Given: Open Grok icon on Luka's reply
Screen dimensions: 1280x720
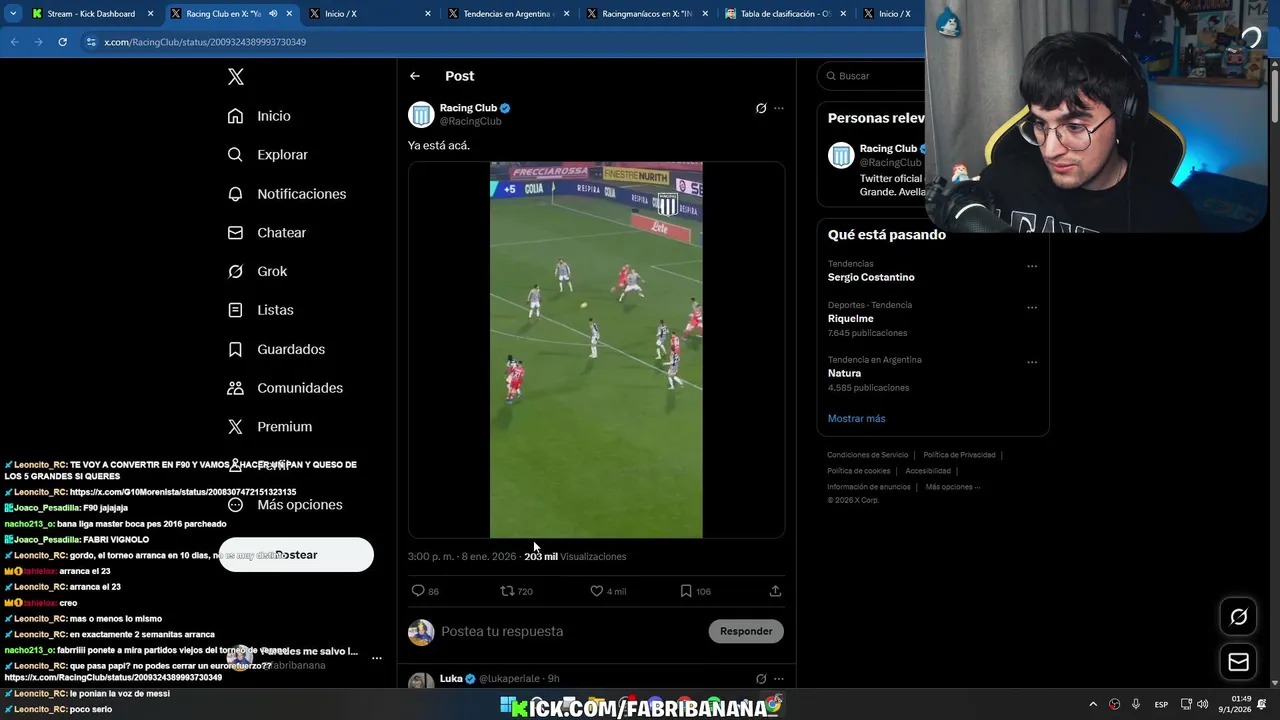Looking at the screenshot, I should (x=761, y=679).
